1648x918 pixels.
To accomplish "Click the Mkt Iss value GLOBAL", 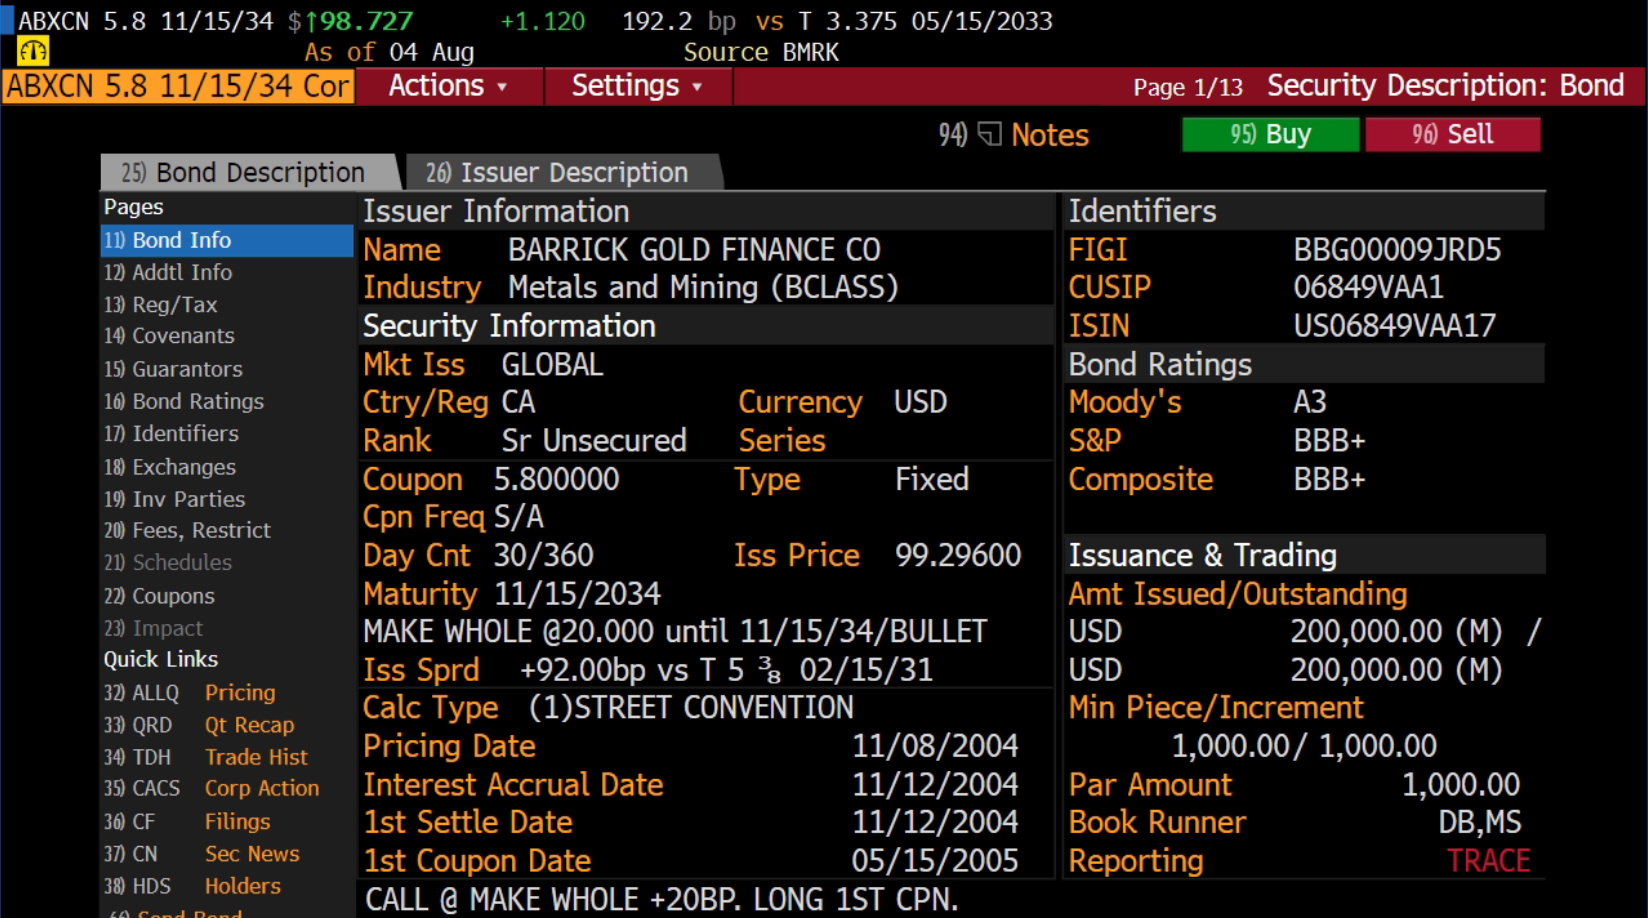I will point(552,365).
